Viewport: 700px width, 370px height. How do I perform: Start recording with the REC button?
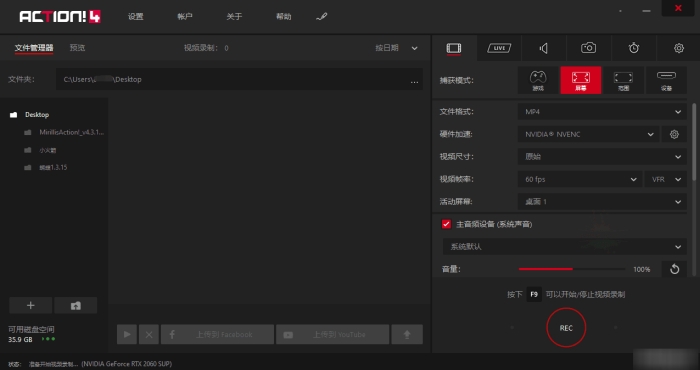pos(566,328)
